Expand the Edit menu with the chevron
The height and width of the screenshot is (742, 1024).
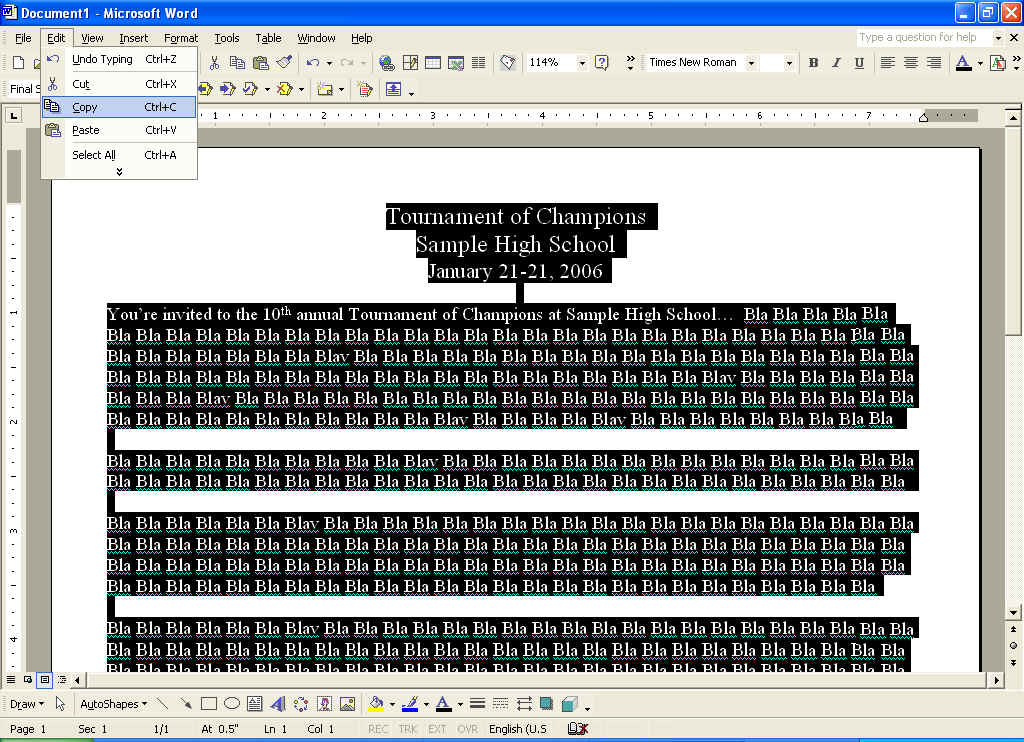click(x=119, y=172)
